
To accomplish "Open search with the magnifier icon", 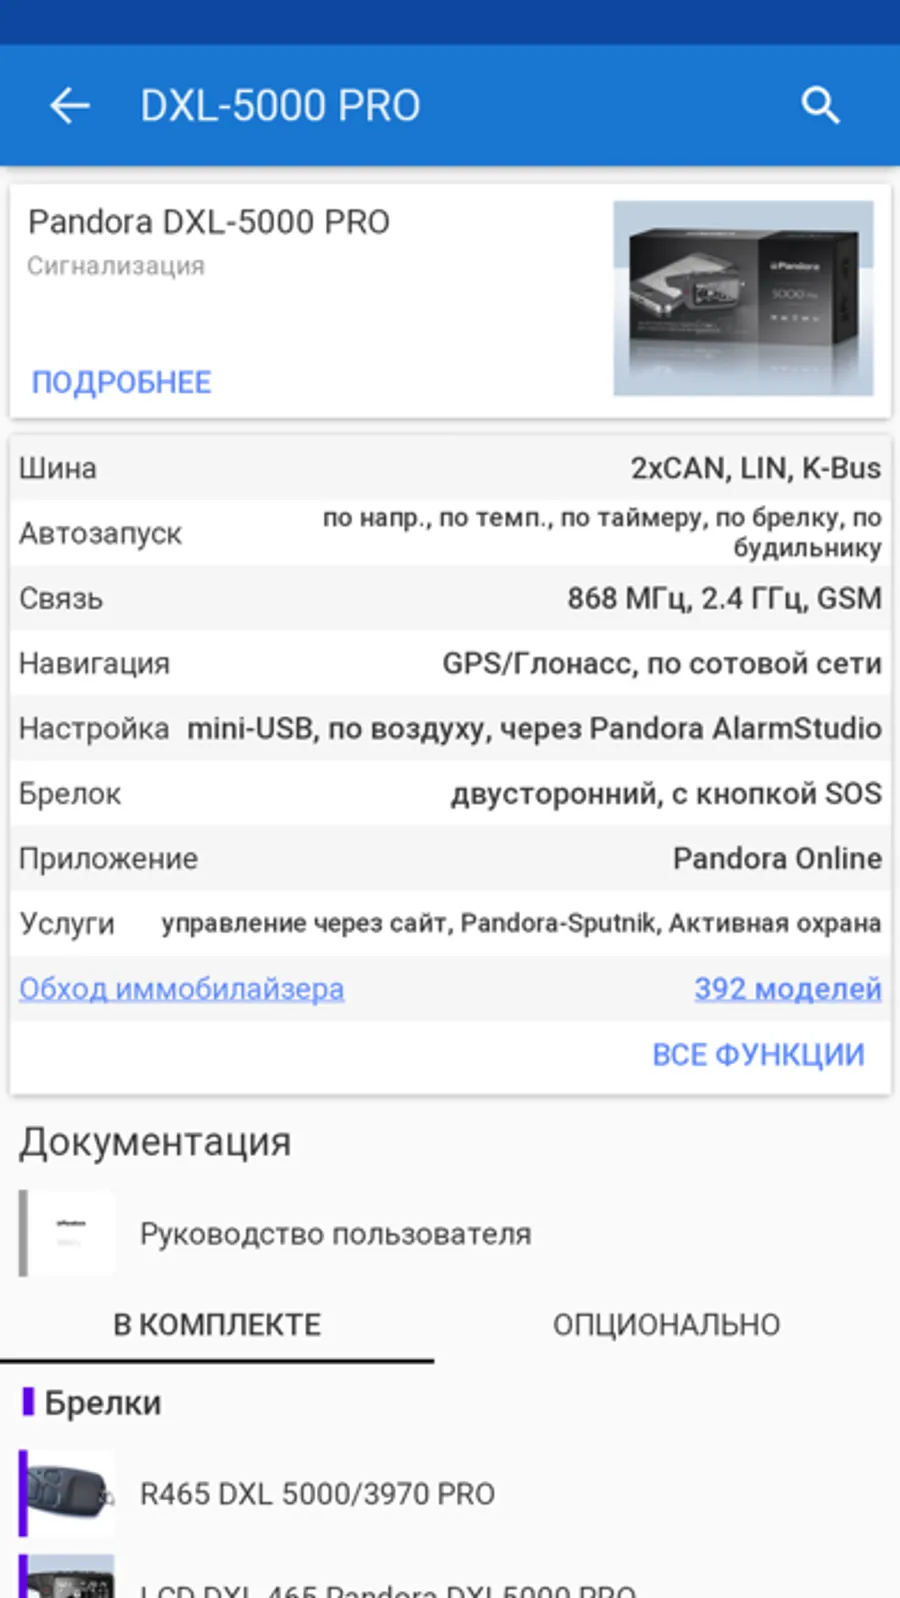I will [x=820, y=105].
